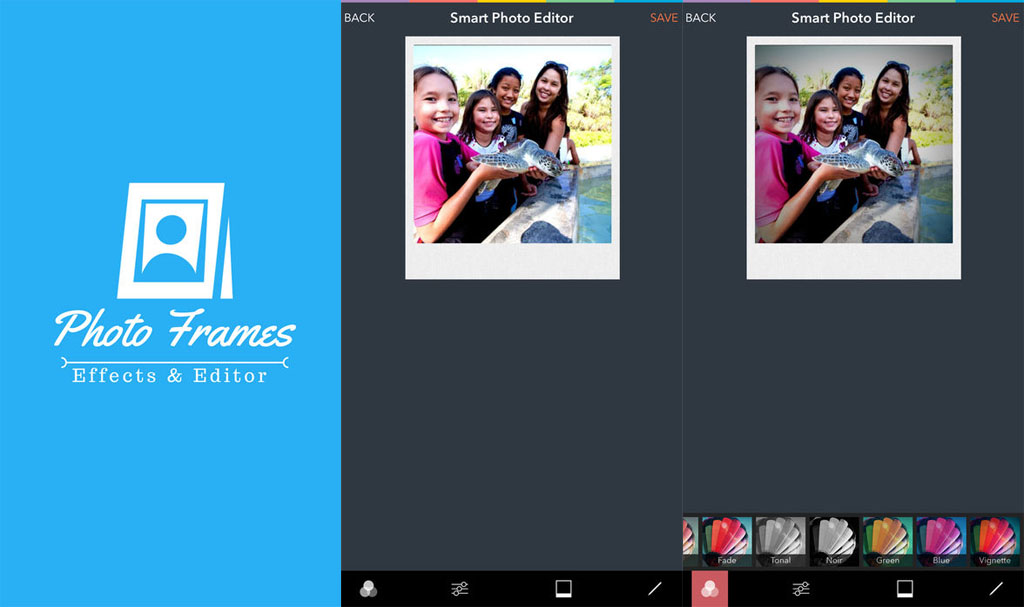Apply the Blue filter
Viewport: 1024px width, 607px height.
point(941,541)
